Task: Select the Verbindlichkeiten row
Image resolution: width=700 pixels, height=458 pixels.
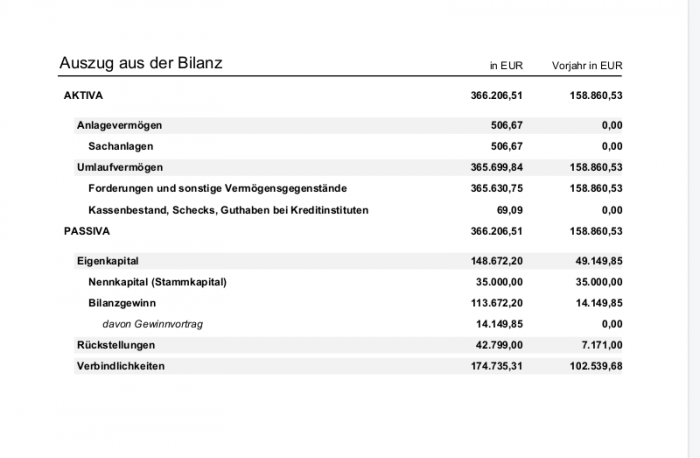Action: coord(348,366)
